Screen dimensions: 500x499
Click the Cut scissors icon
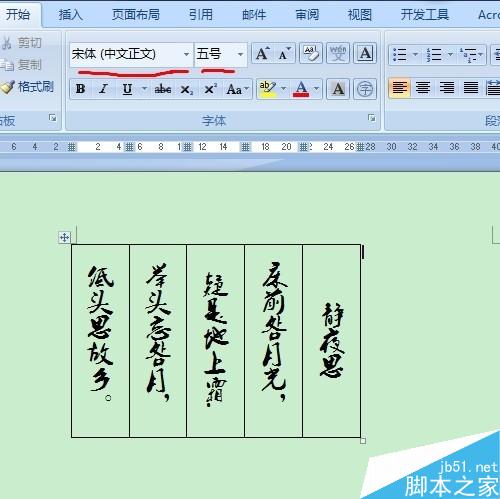click(7, 43)
